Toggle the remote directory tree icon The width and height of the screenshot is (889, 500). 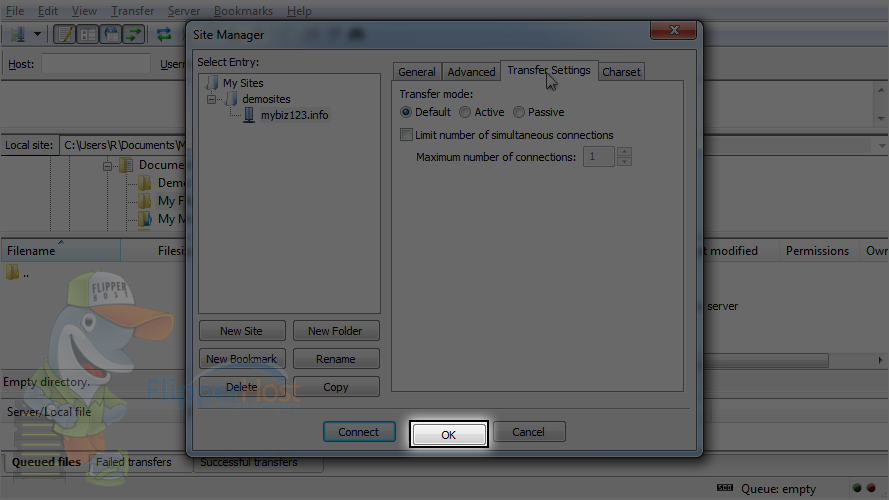[111, 35]
